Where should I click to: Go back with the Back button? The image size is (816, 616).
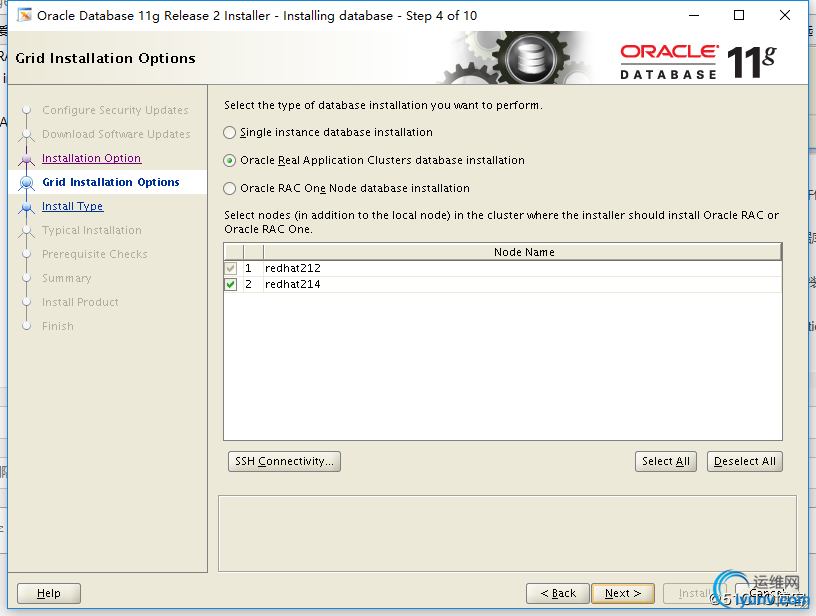click(558, 594)
